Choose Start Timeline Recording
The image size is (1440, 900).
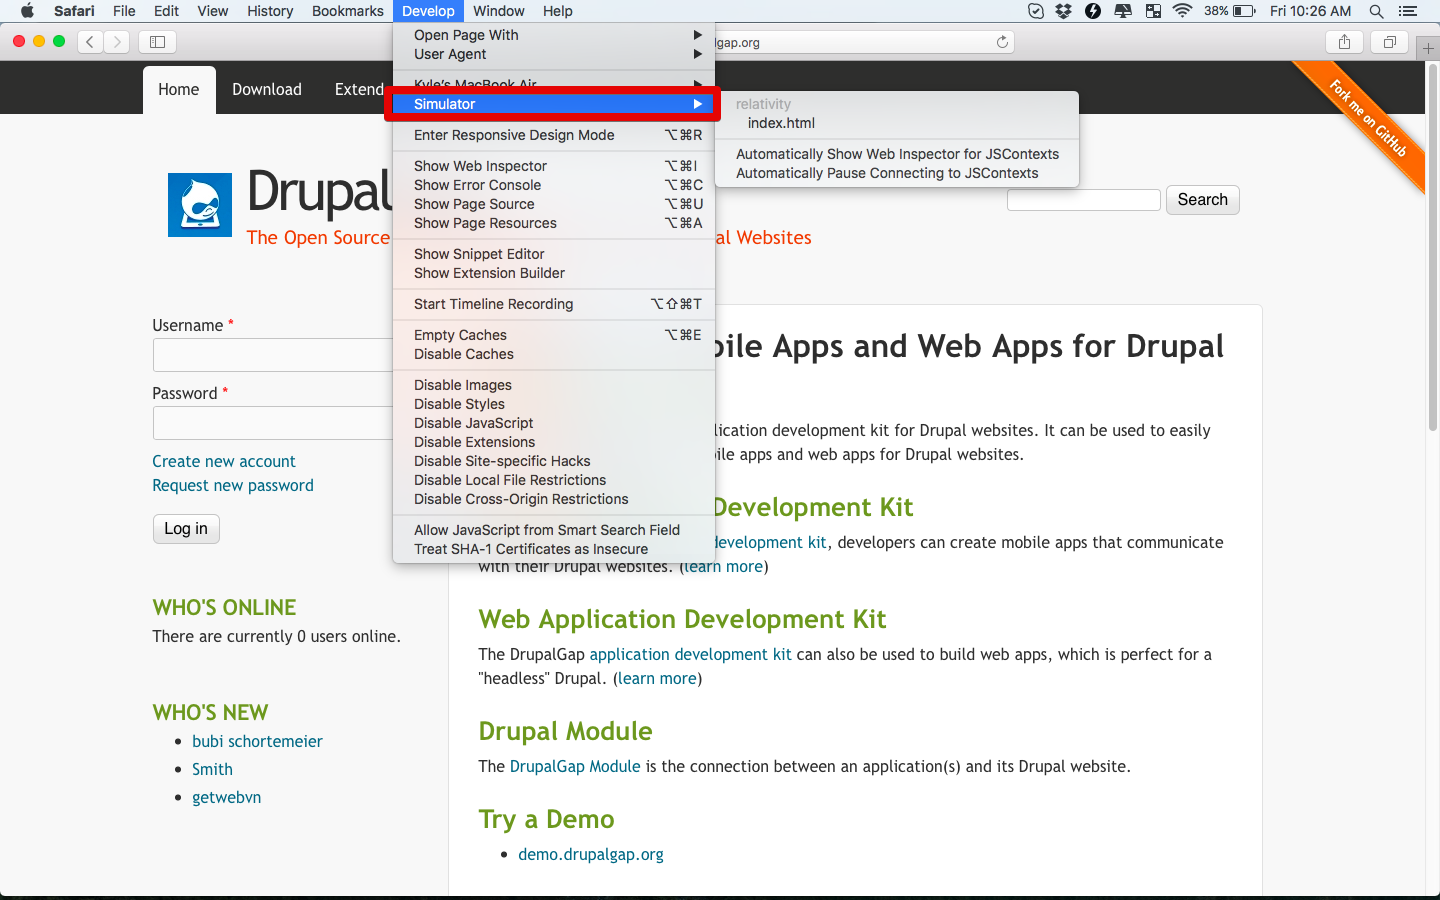point(554,304)
